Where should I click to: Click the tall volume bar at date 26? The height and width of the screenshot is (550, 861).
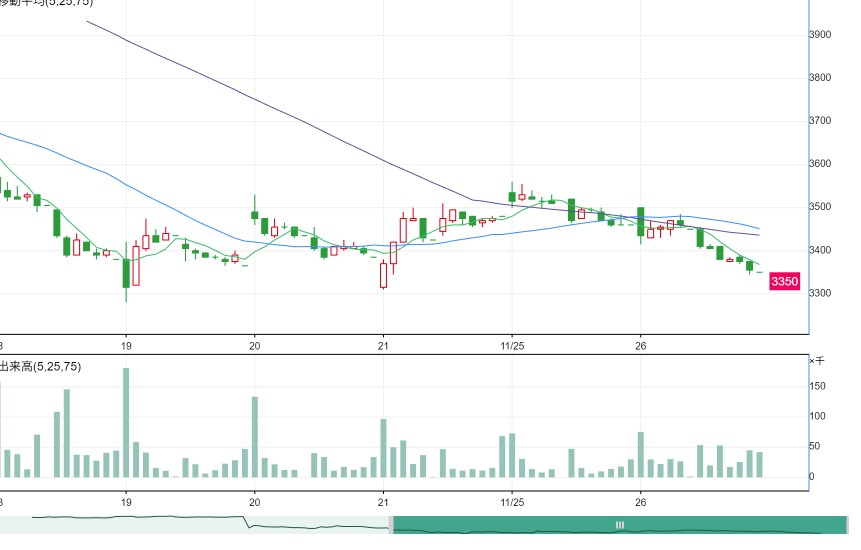click(x=641, y=454)
